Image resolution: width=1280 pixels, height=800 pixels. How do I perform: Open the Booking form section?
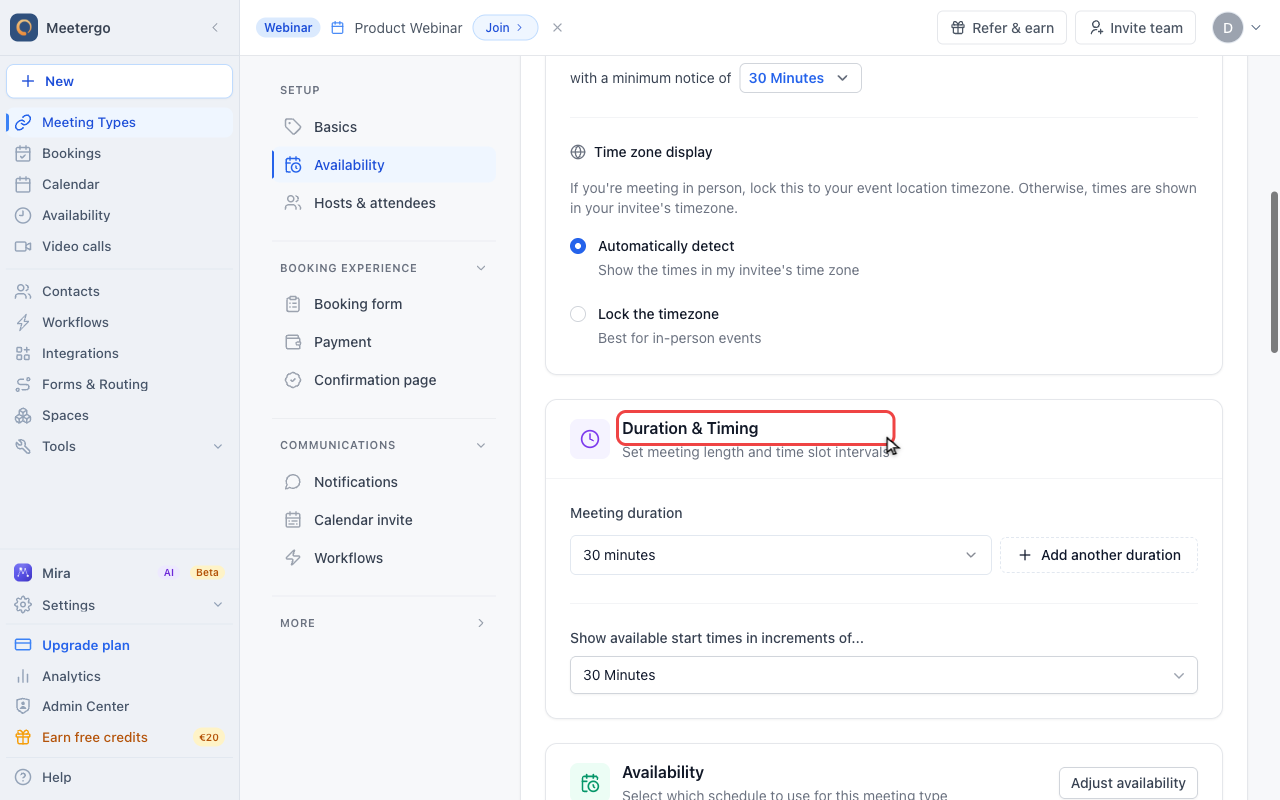384,304
